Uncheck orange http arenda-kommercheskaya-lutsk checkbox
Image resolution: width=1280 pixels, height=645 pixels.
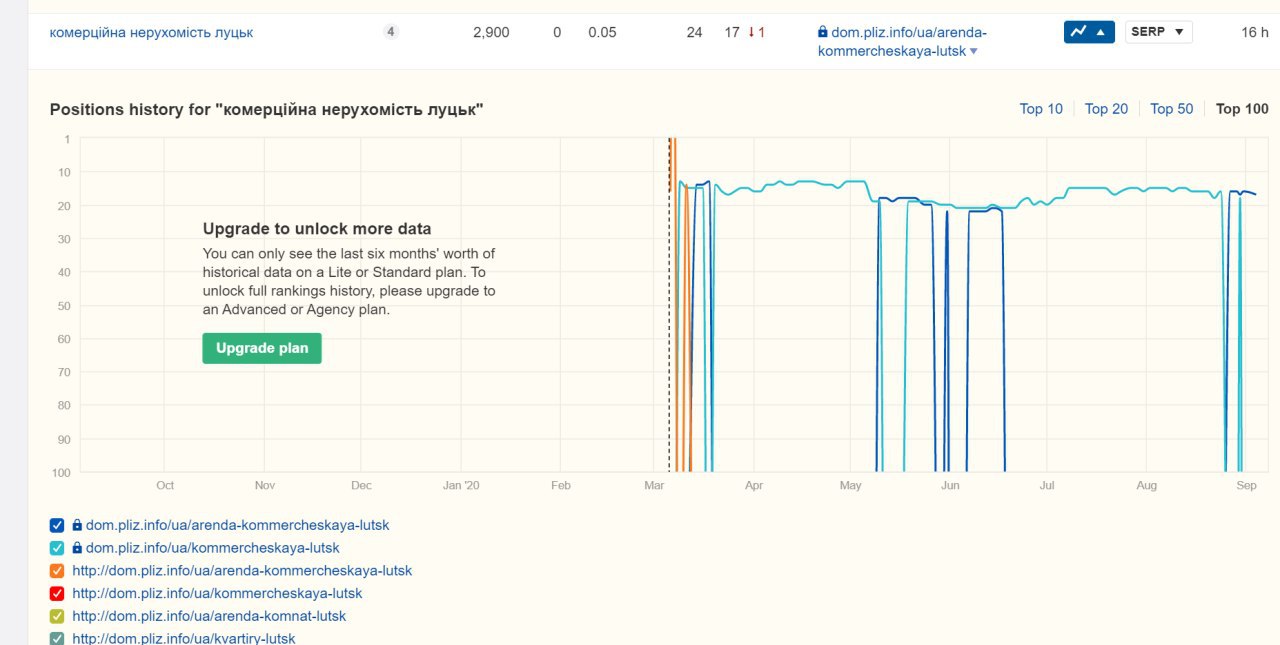[x=57, y=571]
